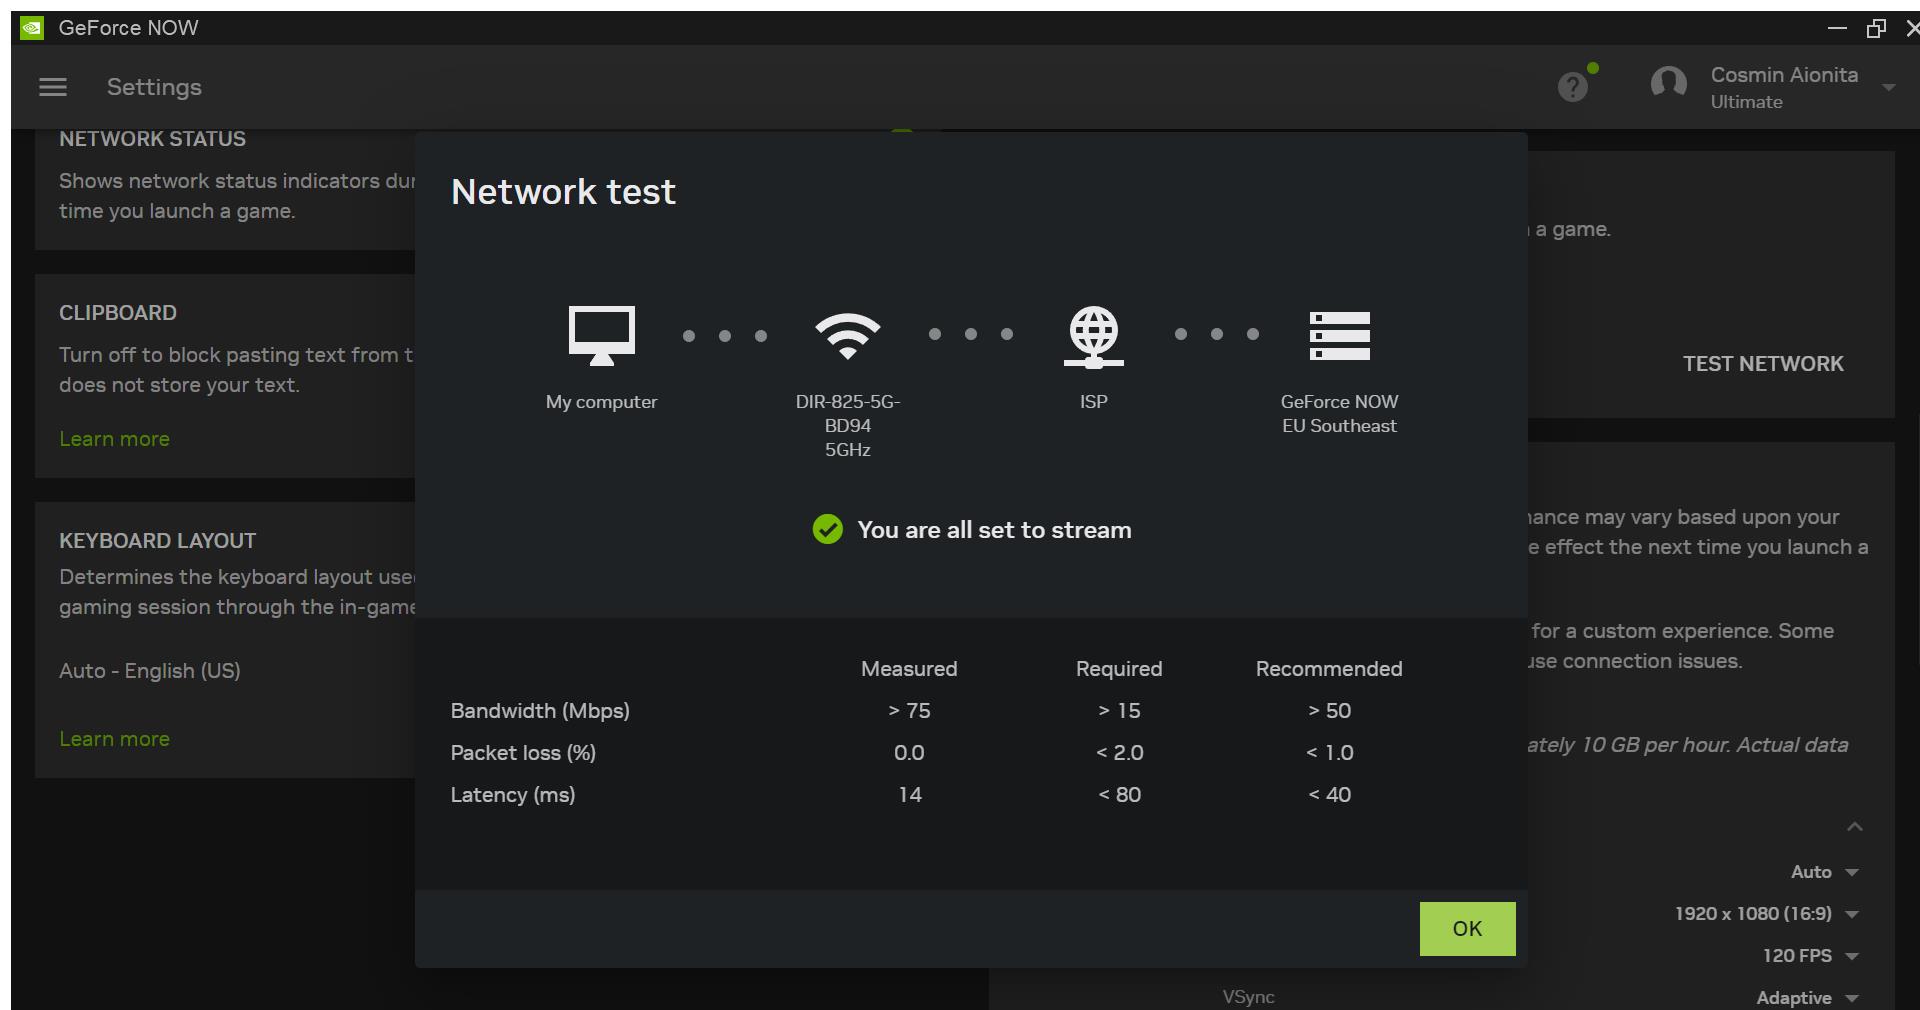
Task: Click the Network test dialog title
Action: (563, 192)
